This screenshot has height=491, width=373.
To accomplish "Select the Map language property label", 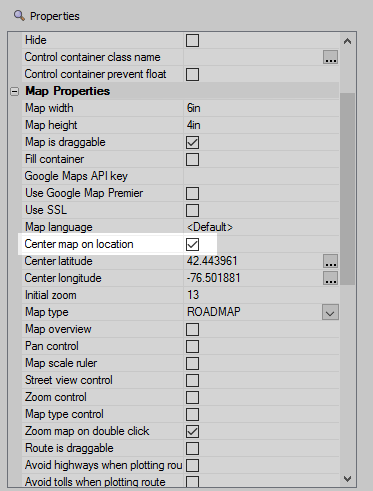I will tap(59, 227).
